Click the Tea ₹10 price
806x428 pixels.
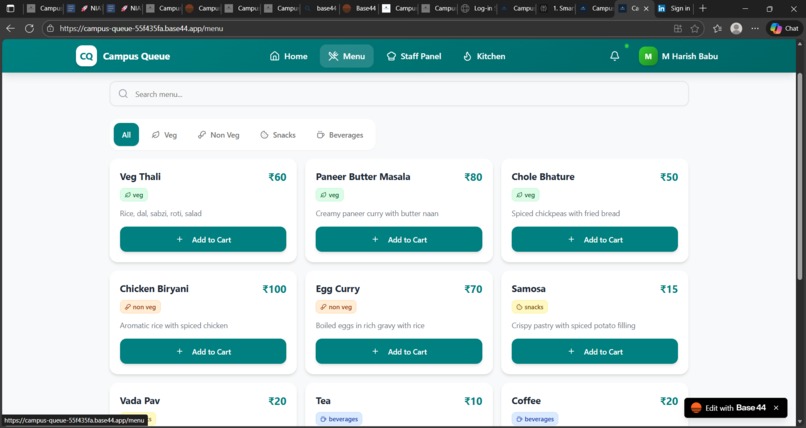click(473, 401)
